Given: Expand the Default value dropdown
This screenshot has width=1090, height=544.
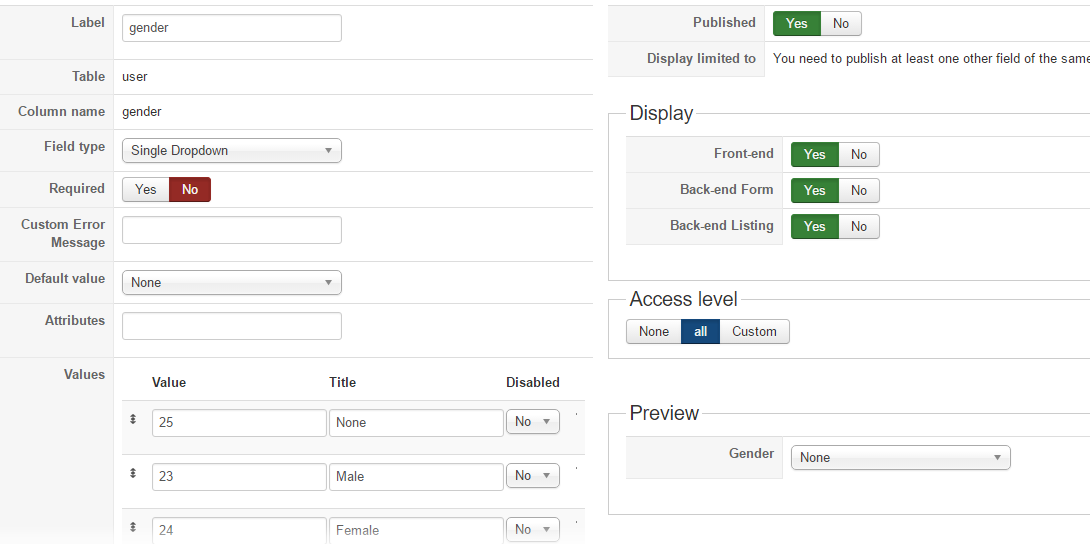Looking at the screenshot, I should click(231, 283).
